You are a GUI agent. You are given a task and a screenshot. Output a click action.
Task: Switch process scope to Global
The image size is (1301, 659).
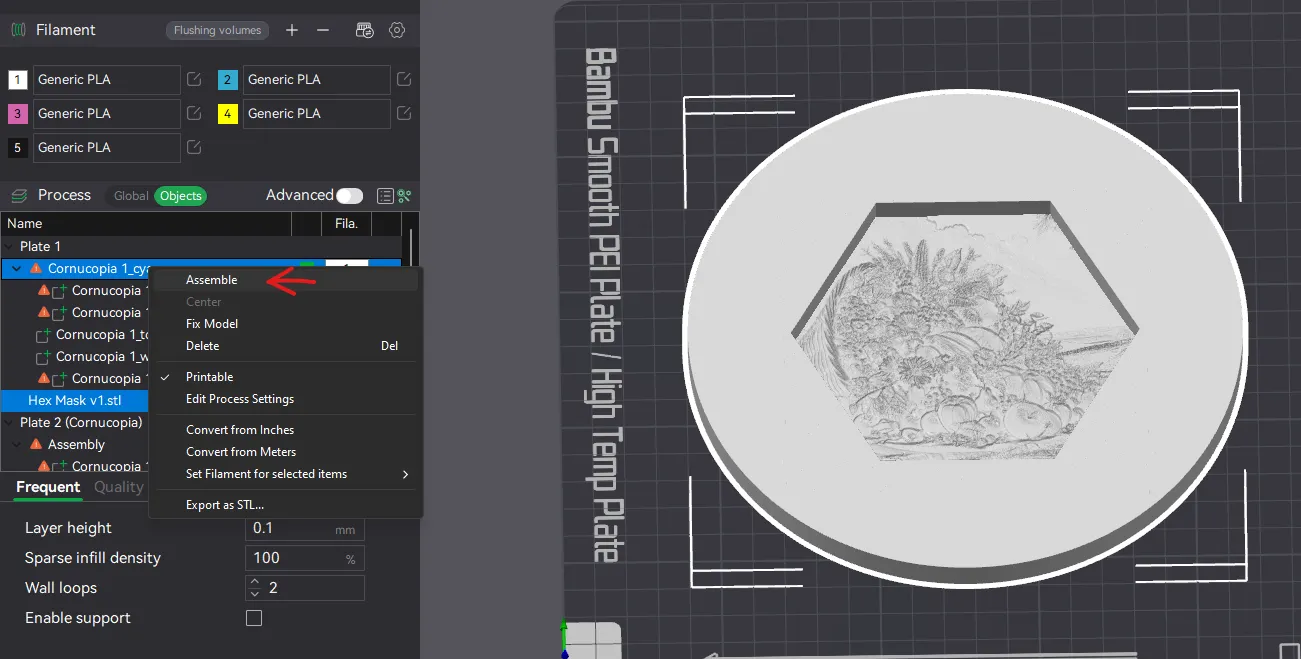coord(131,196)
